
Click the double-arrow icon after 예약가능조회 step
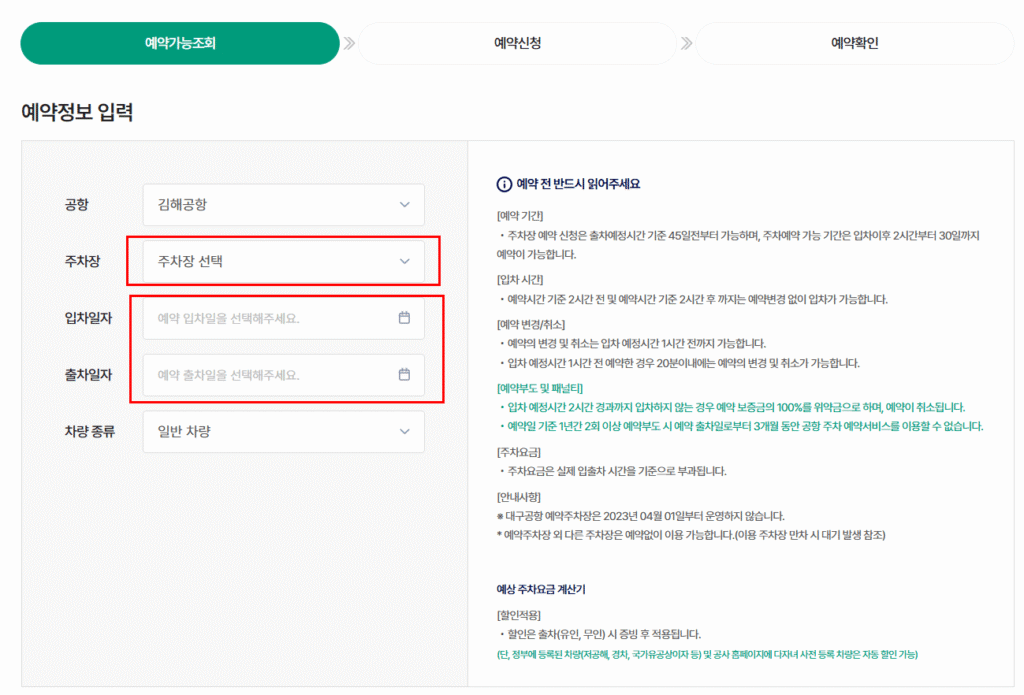coord(349,43)
